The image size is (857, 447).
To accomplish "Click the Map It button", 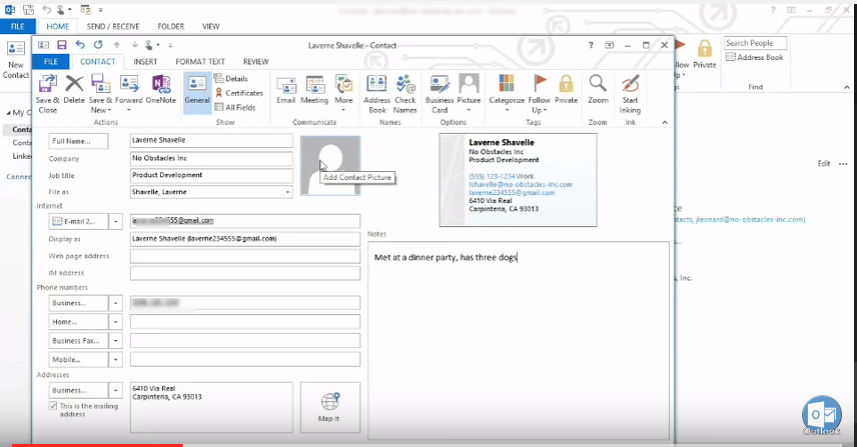I will click(x=330, y=407).
